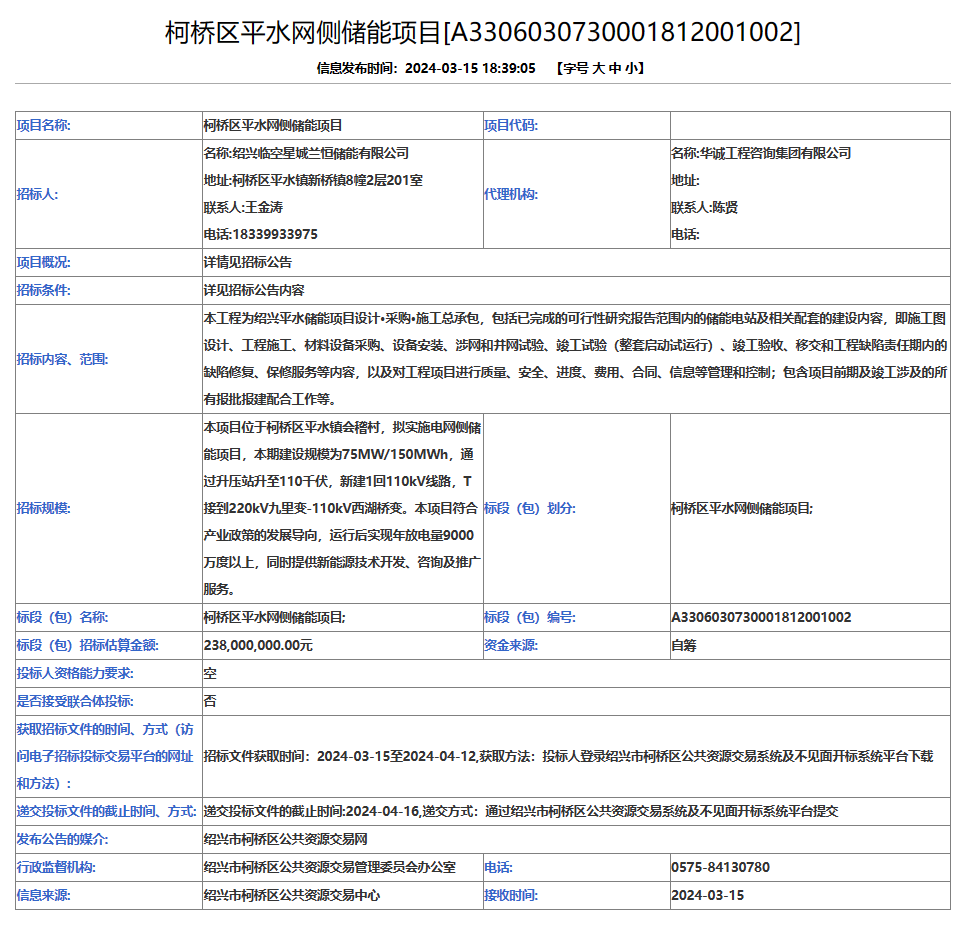Click the 是否接受联合体投标 label
968x927 pixels.
click(x=75, y=702)
